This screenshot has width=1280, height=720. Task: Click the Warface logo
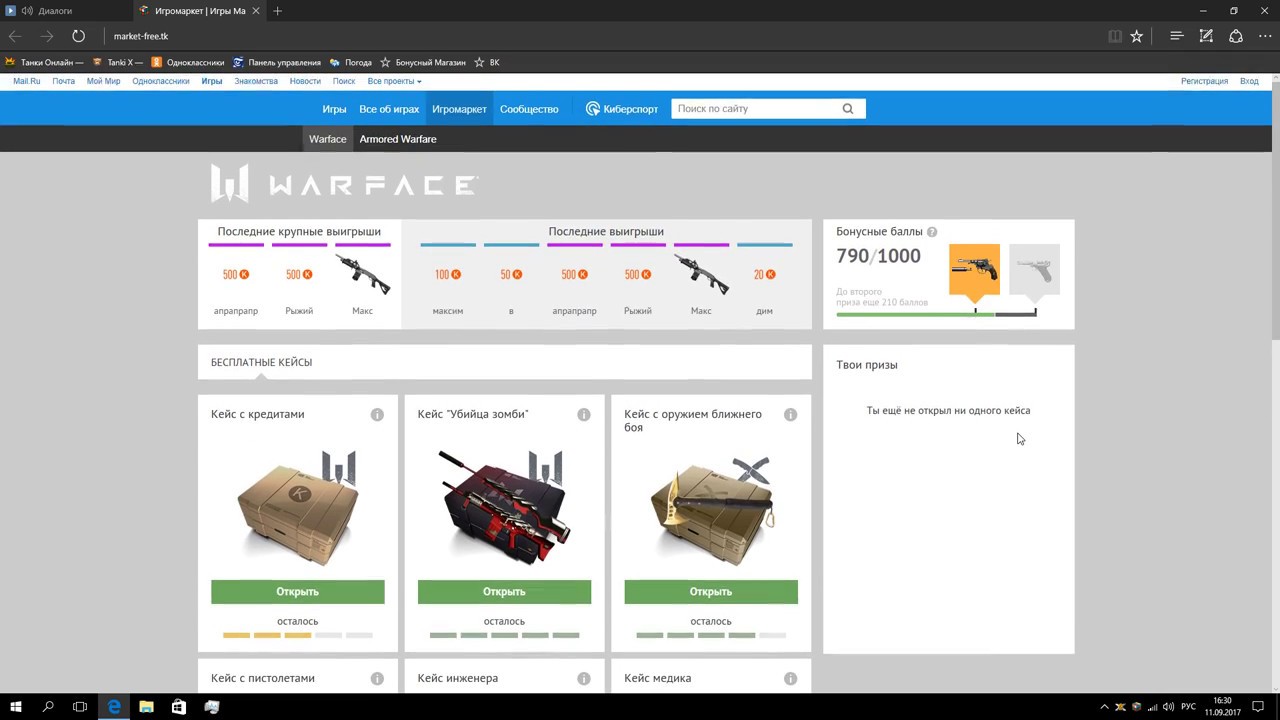tap(344, 184)
